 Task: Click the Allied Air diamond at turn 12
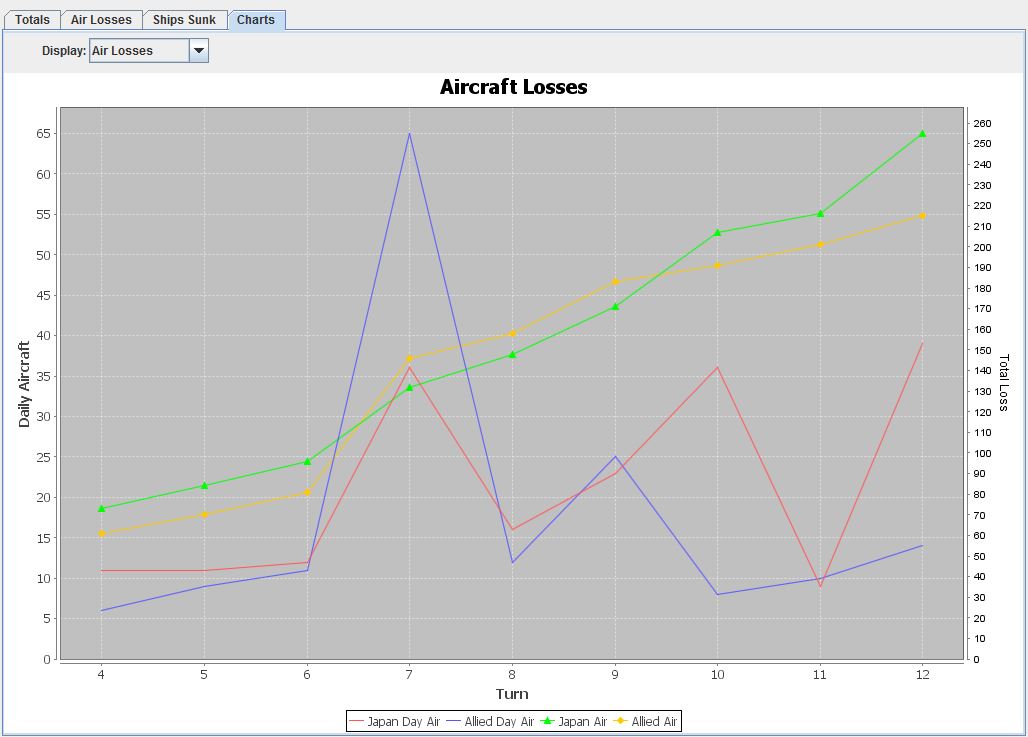pos(922,216)
